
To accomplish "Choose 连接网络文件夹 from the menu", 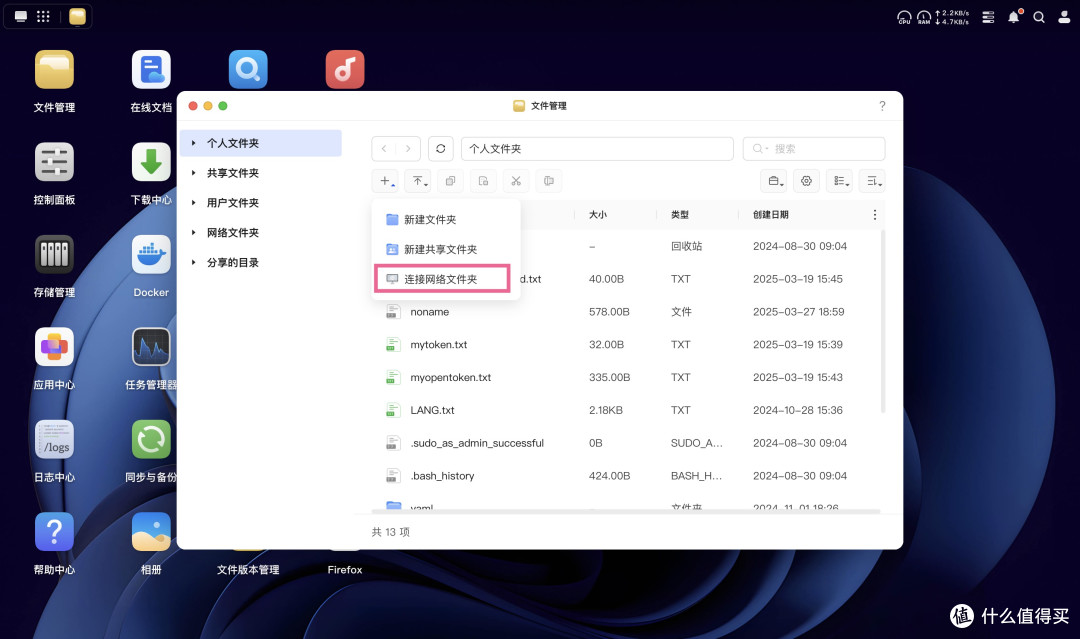I will [x=442, y=279].
